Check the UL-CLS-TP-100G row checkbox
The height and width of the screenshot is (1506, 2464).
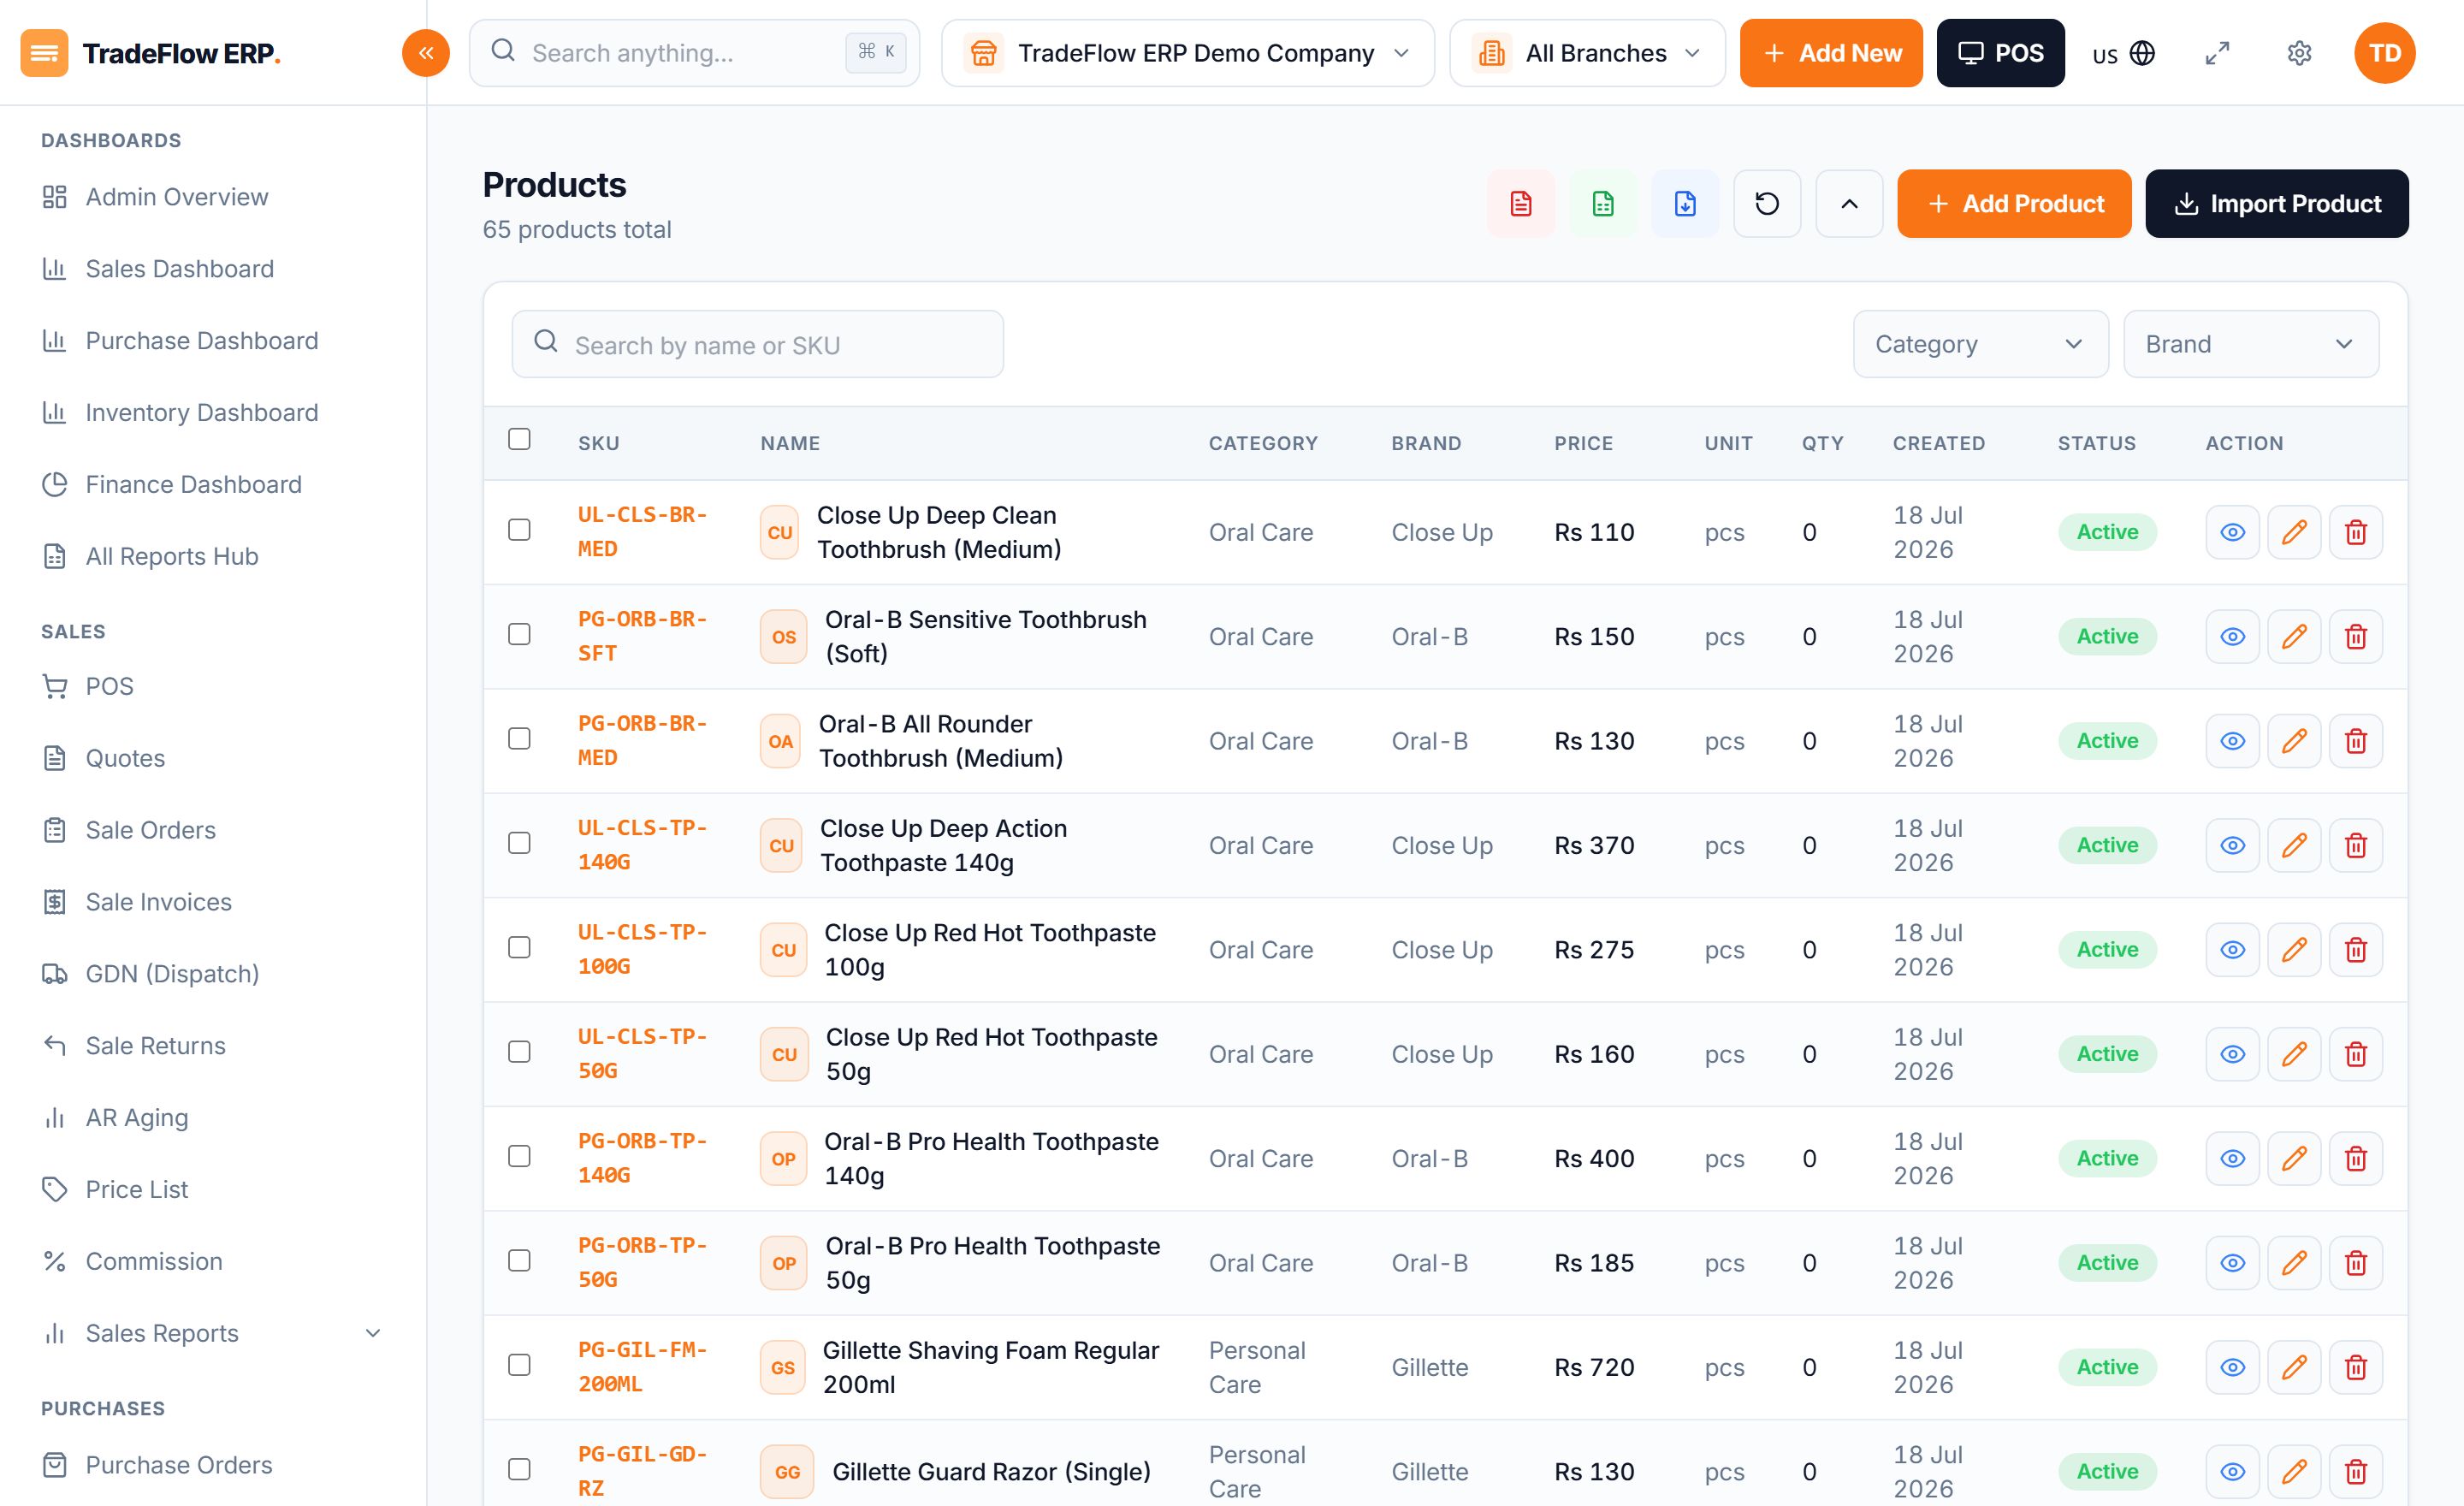point(519,948)
